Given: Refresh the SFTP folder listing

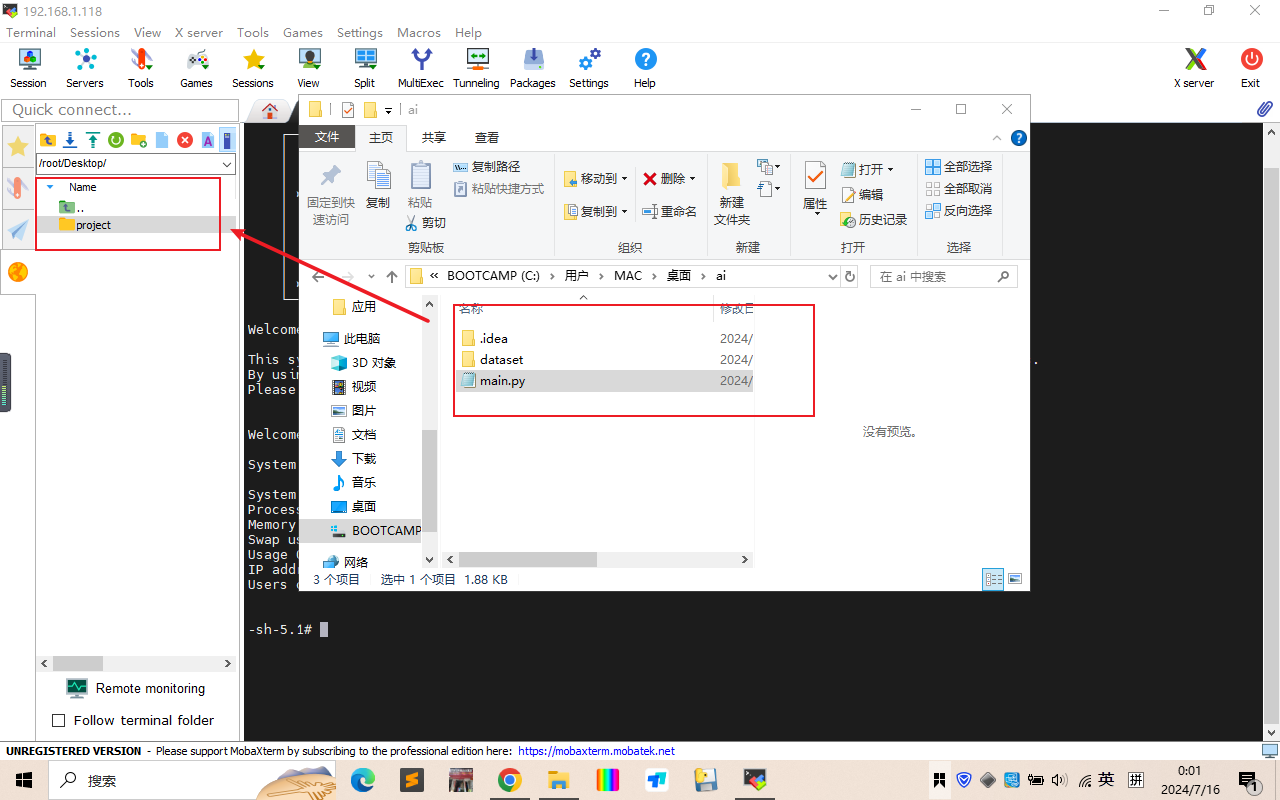Looking at the screenshot, I should pyautogui.click(x=116, y=140).
